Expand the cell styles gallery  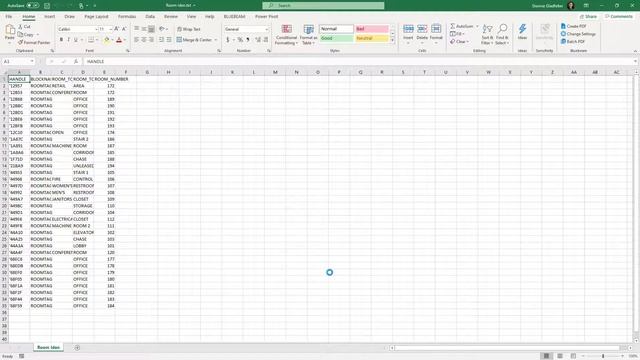pyautogui.click(x=393, y=40)
